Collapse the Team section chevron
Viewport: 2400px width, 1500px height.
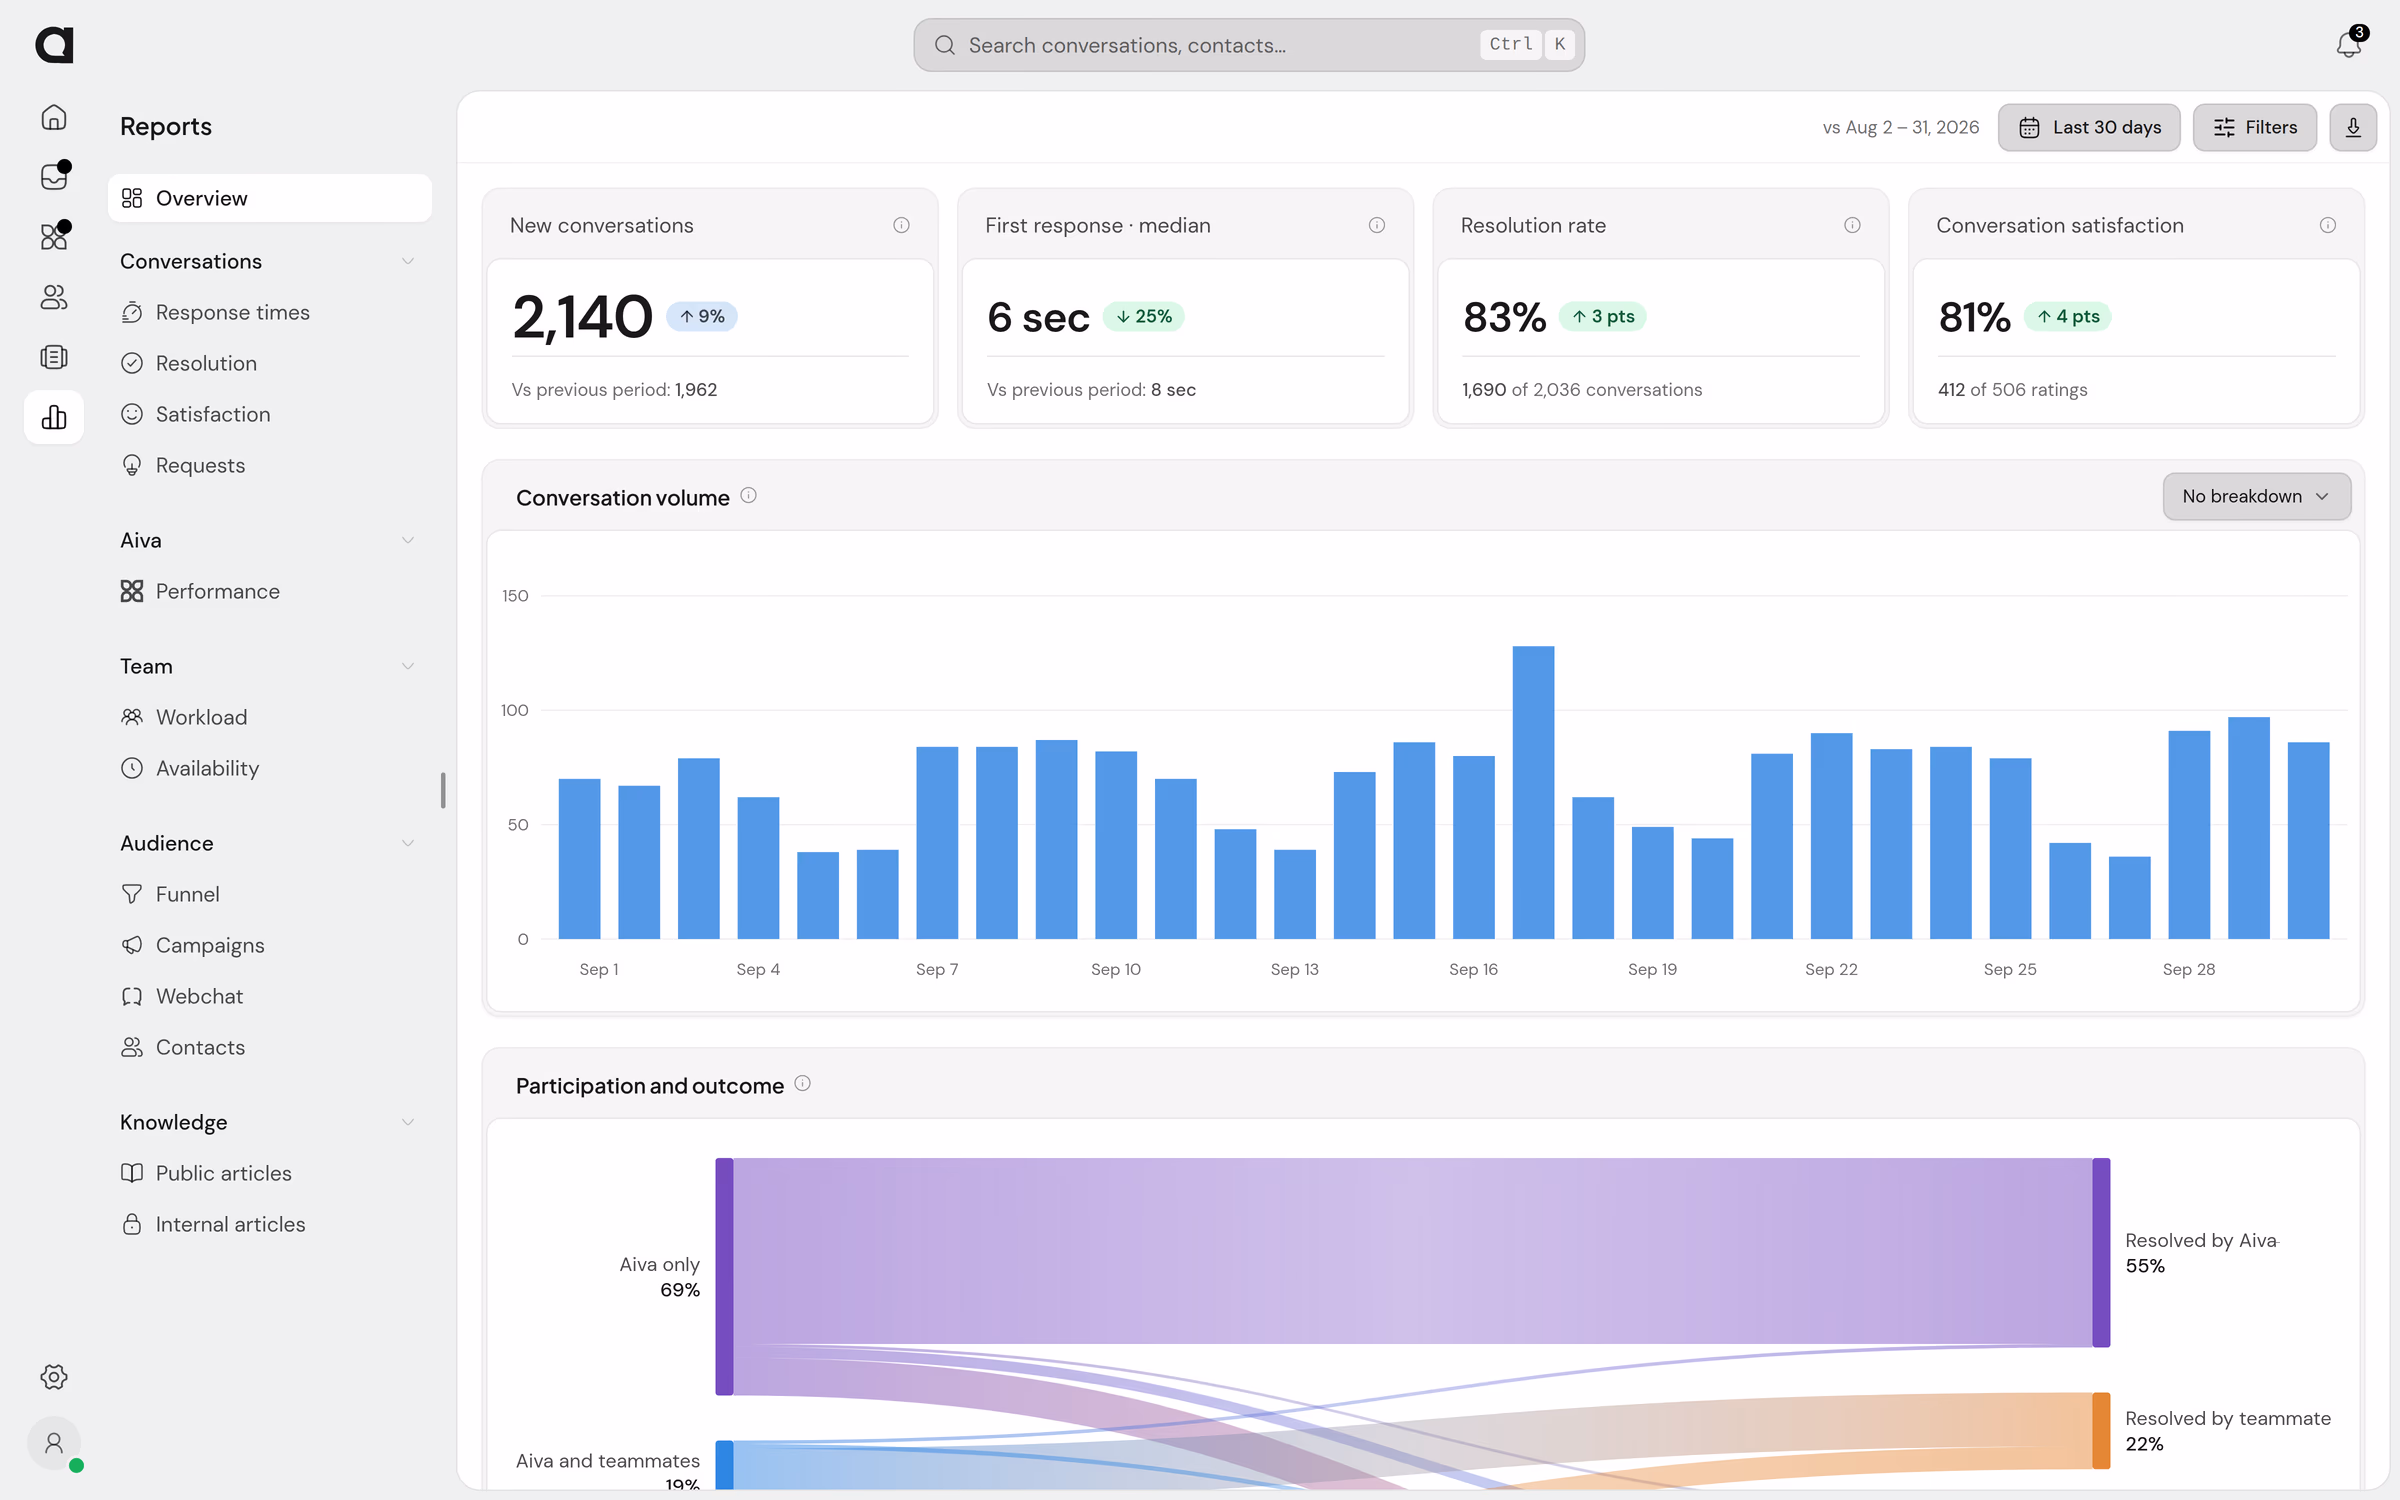click(x=408, y=666)
